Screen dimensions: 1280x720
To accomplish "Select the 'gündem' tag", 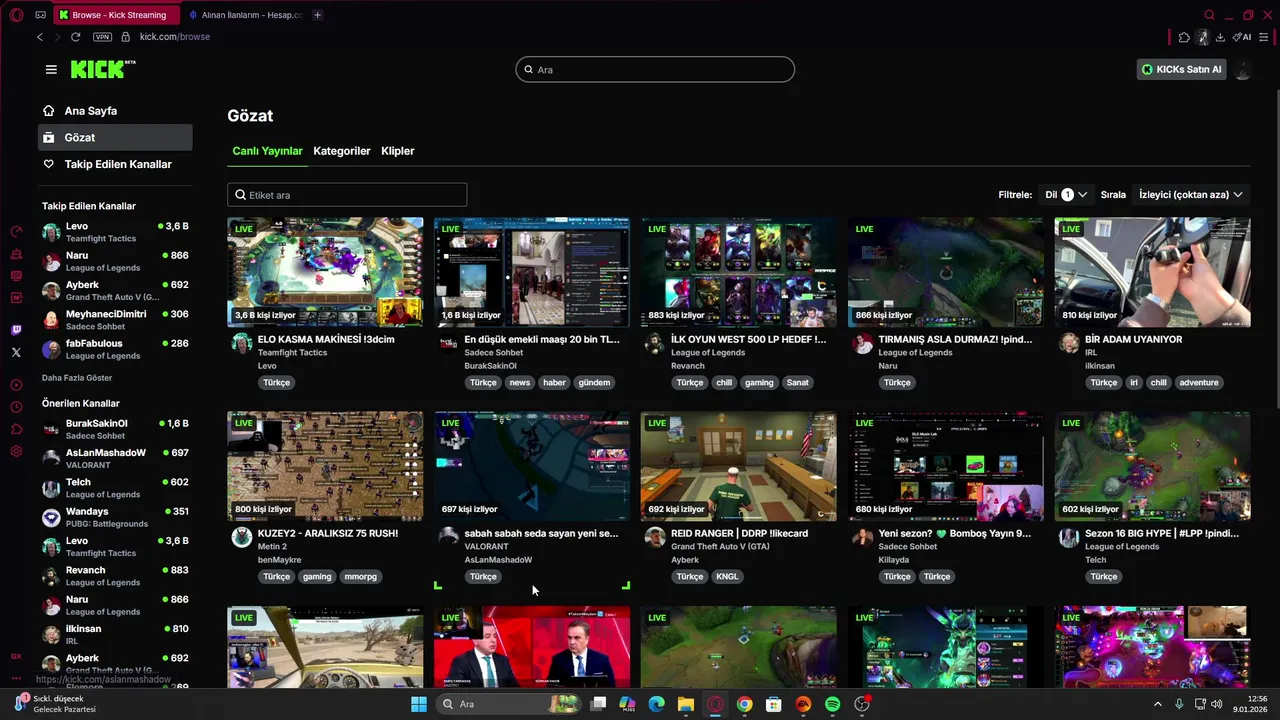I will tap(594, 382).
